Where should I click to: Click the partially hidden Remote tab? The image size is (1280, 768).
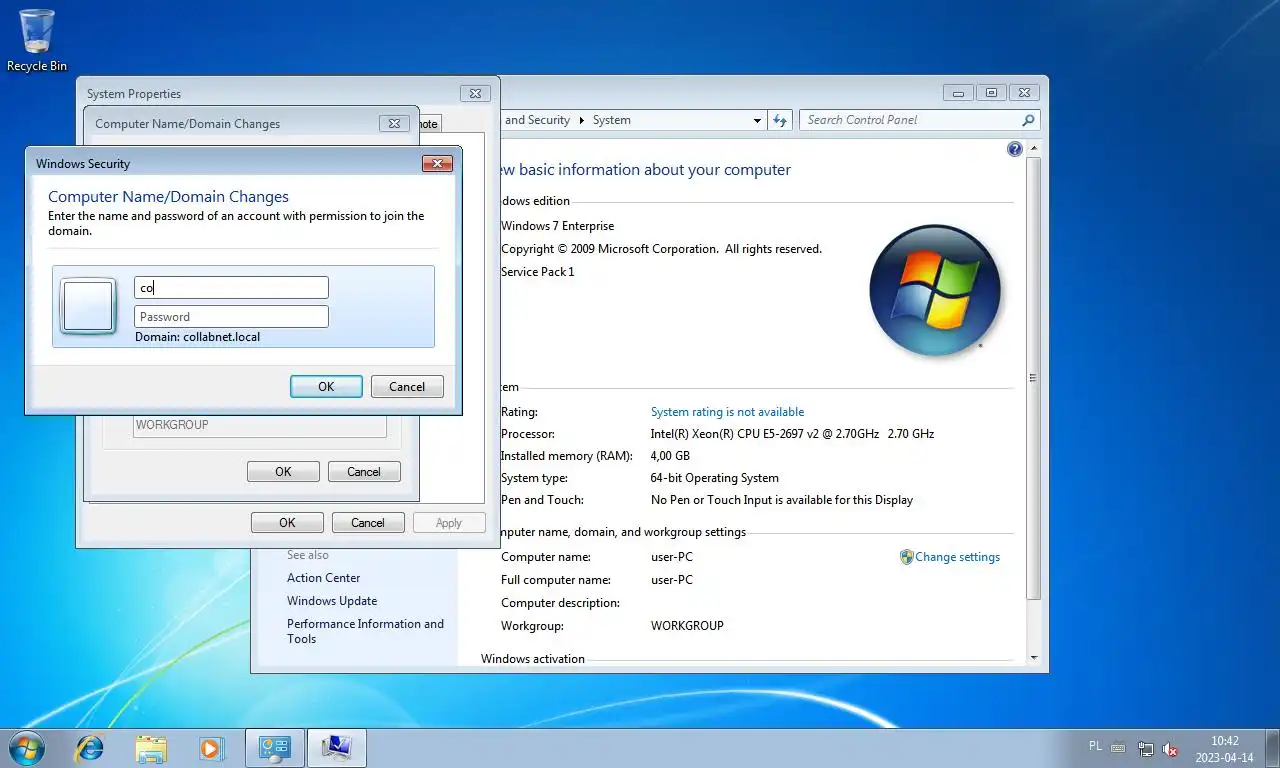click(x=428, y=124)
